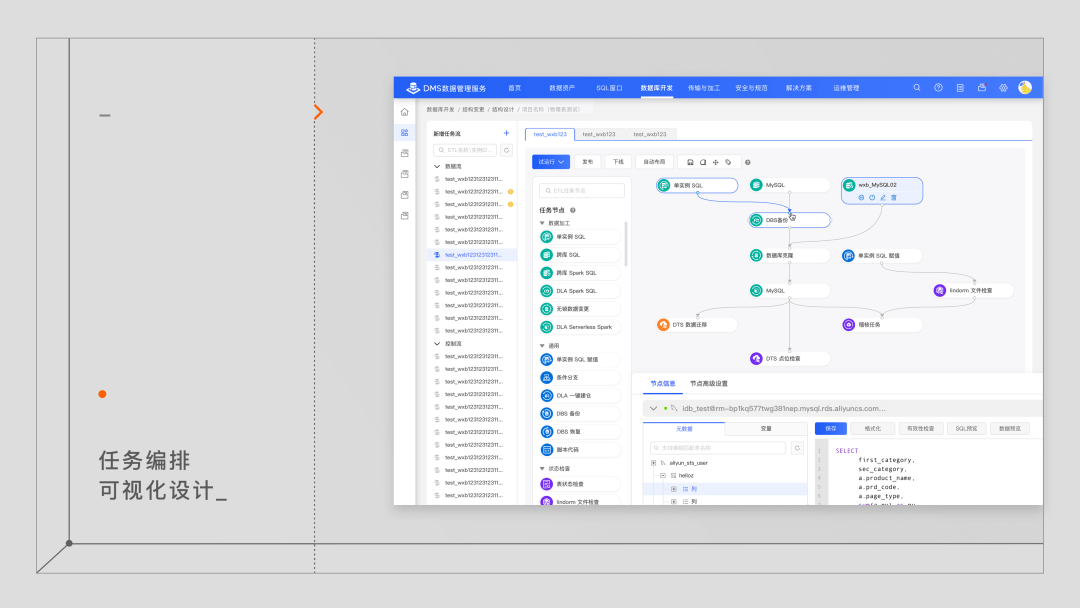Image resolution: width=1080 pixels, height=608 pixels.
Task: Refresh the metadata table list
Action: [x=797, y=448]
